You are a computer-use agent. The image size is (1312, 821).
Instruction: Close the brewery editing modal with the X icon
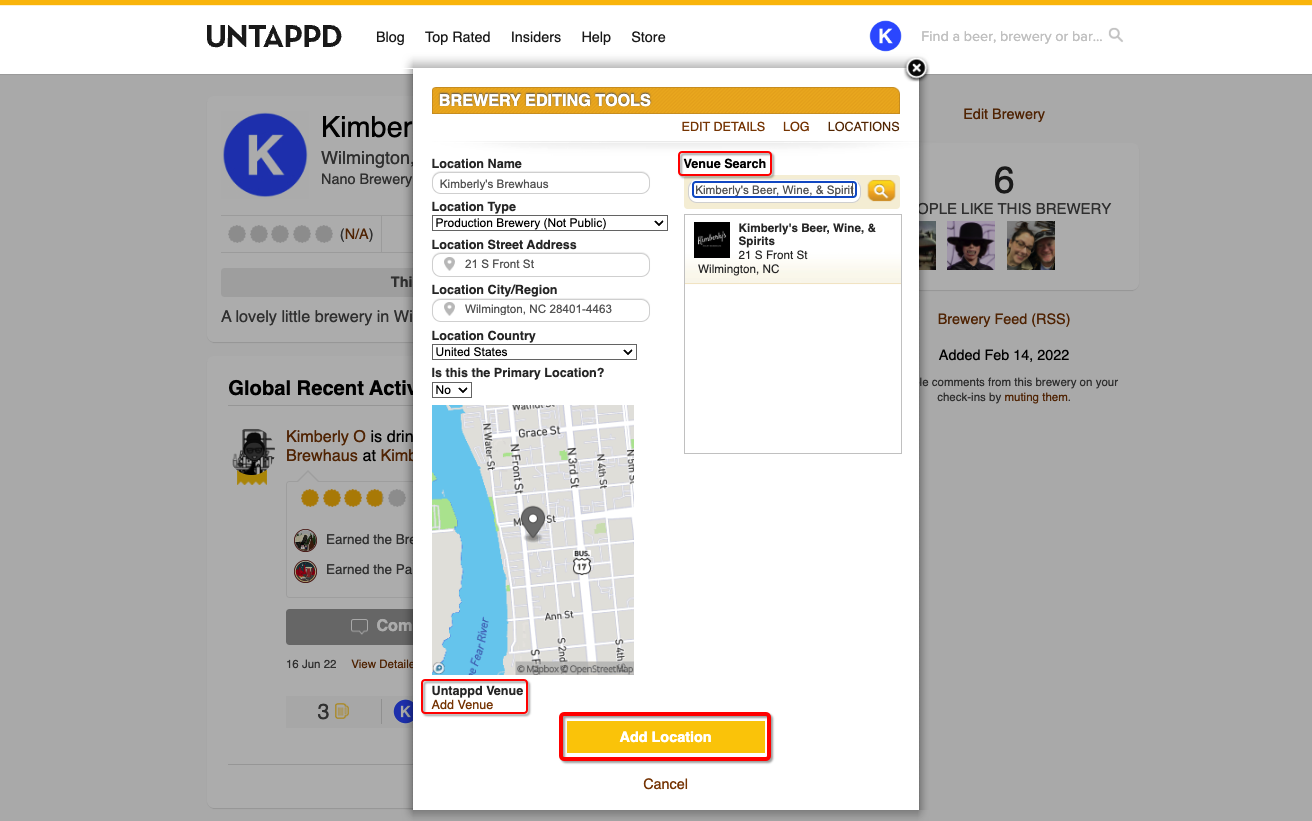pos(916,68)
